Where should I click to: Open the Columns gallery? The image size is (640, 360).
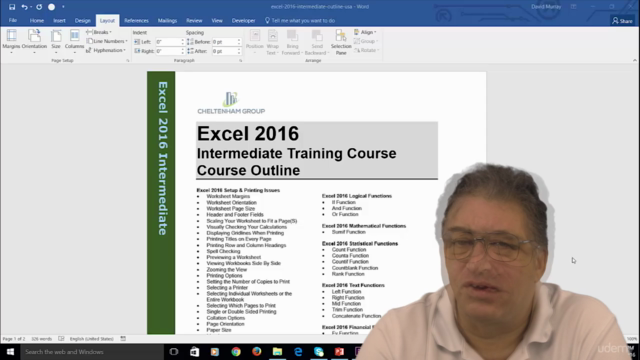pyautogui.click(x=74, y=41)
